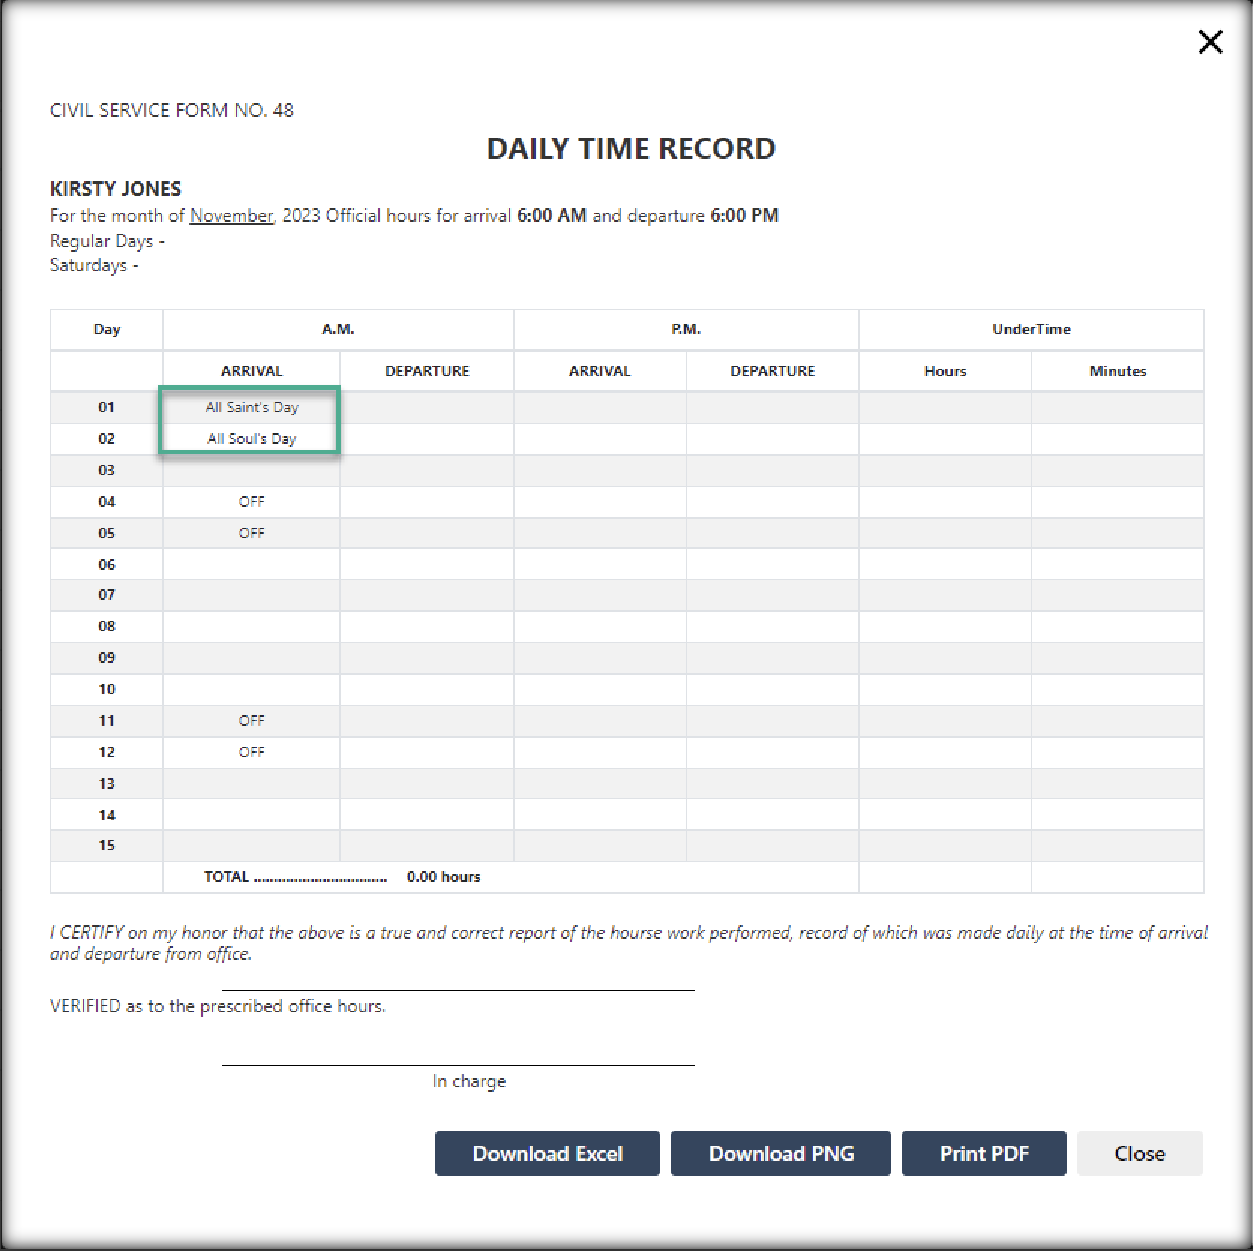
Task: Click the Download PNG button
Action: pyautogui.click(x=780, y=1153)
